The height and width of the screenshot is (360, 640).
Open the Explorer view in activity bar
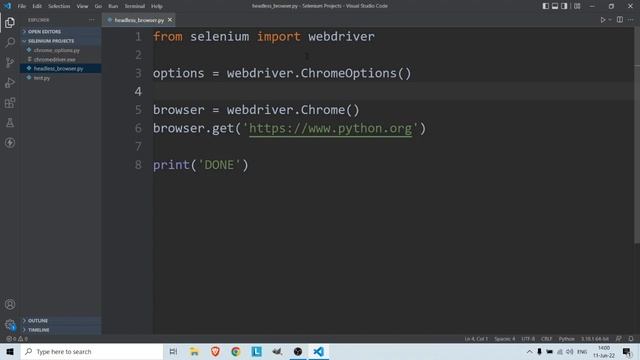10,22
